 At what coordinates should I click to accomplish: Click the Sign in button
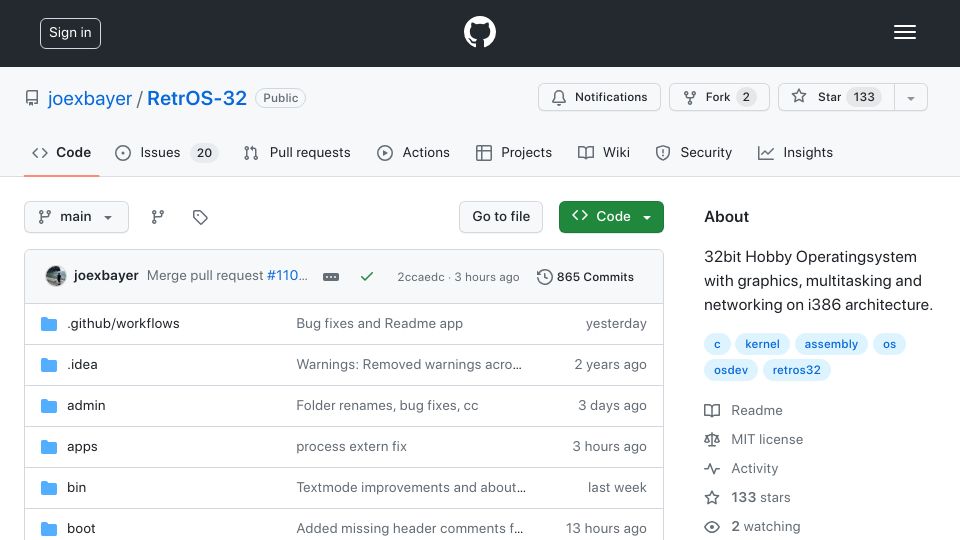tap(70, 33)
